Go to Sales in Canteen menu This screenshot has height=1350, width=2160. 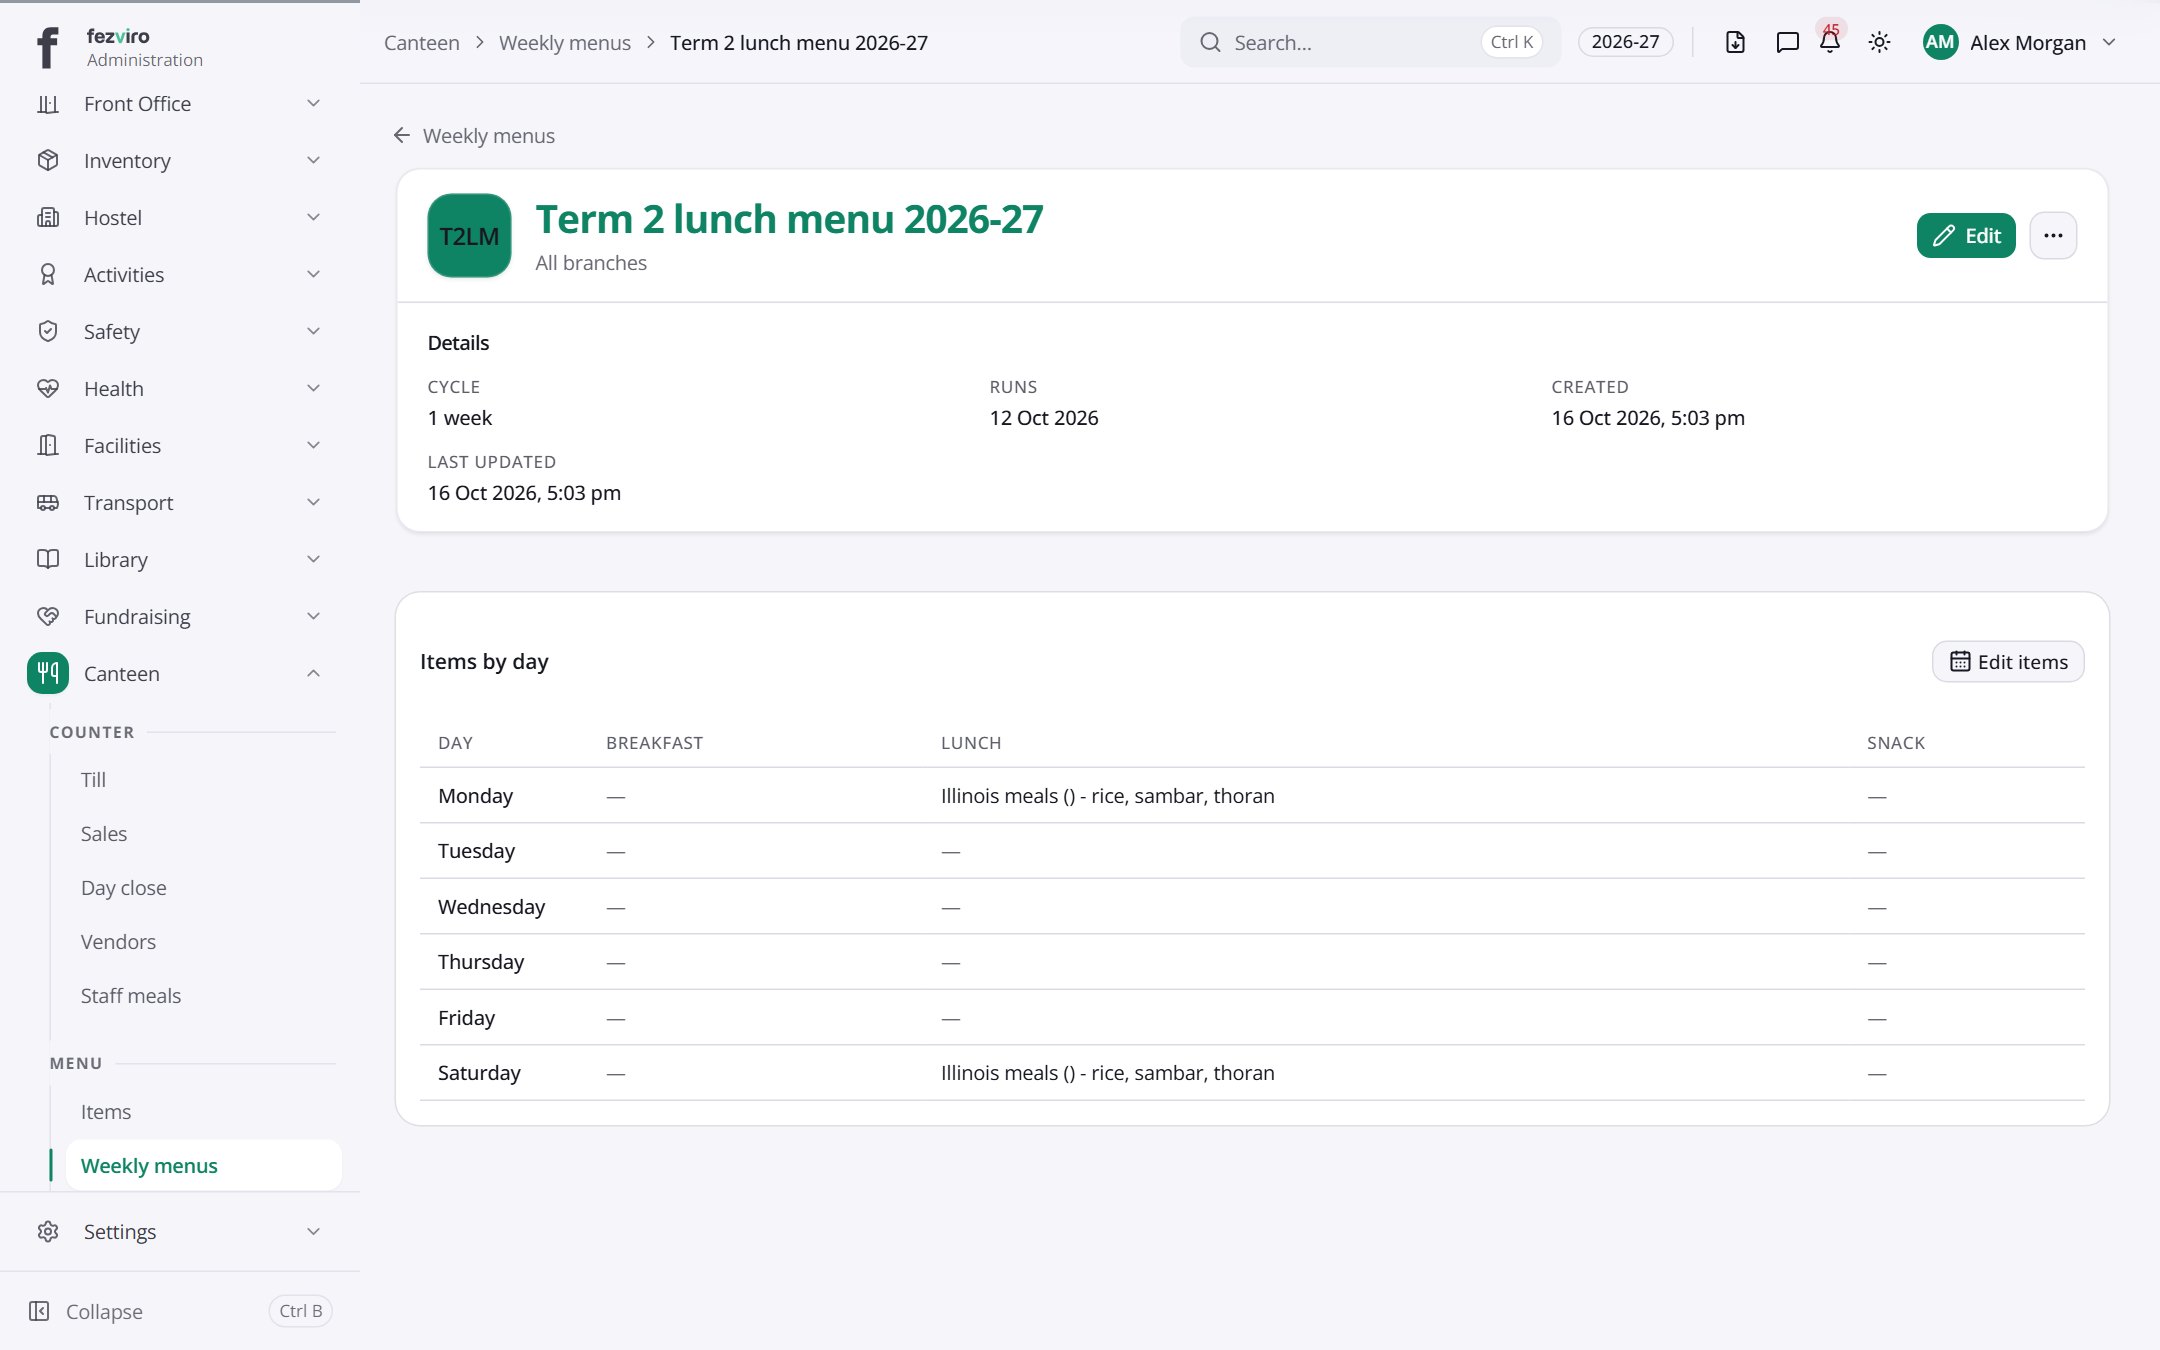click(x=104, y=834)
